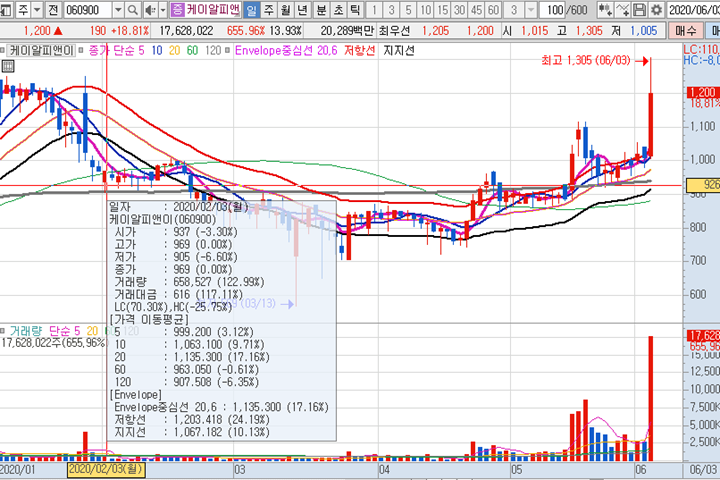
Task: Click the current price 1,200 axis tag
Action: point(703,92)
